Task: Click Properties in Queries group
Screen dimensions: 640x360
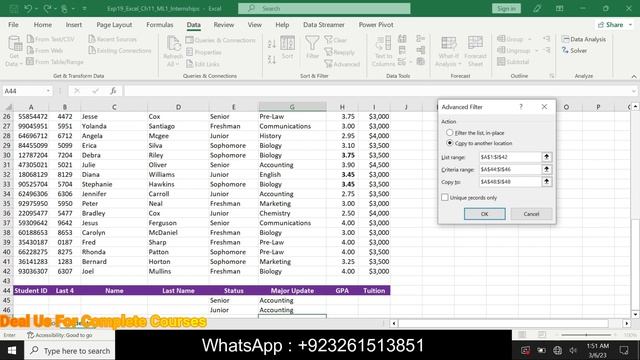Action: click(x=204, y=52)
